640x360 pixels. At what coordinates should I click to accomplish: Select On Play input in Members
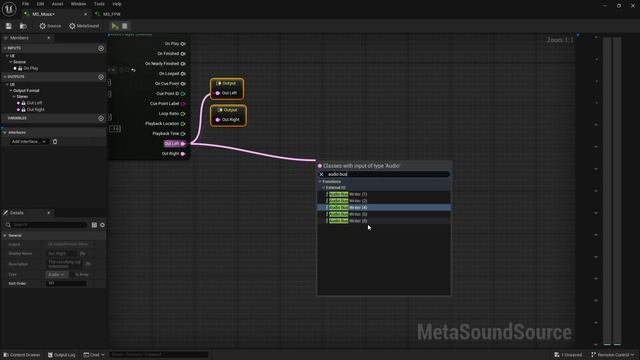(31, 69)
